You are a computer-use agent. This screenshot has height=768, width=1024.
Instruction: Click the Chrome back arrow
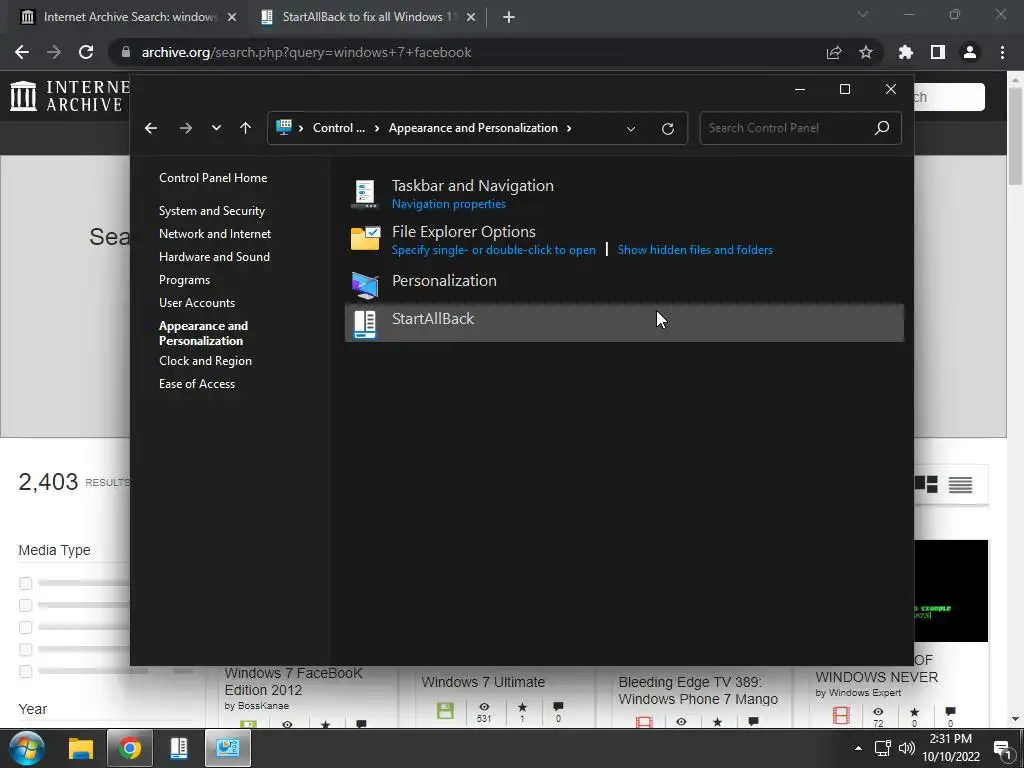pyautogui.click(x=22, y=52)
